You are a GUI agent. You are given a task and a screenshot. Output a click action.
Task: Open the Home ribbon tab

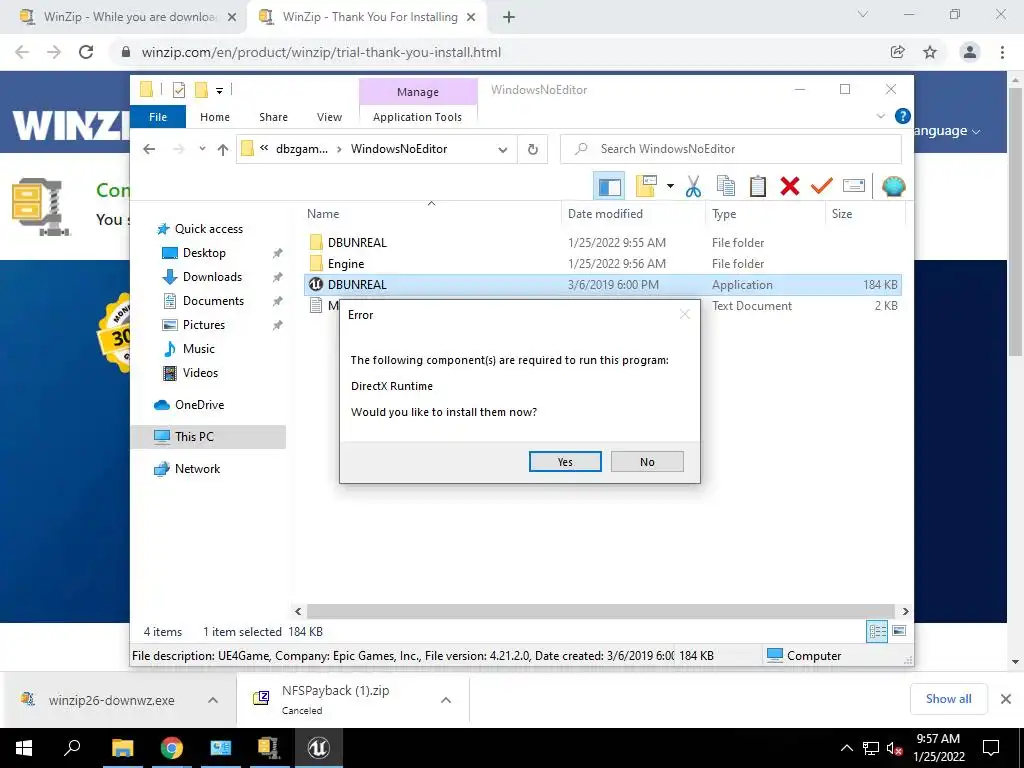tap(215, 117)
